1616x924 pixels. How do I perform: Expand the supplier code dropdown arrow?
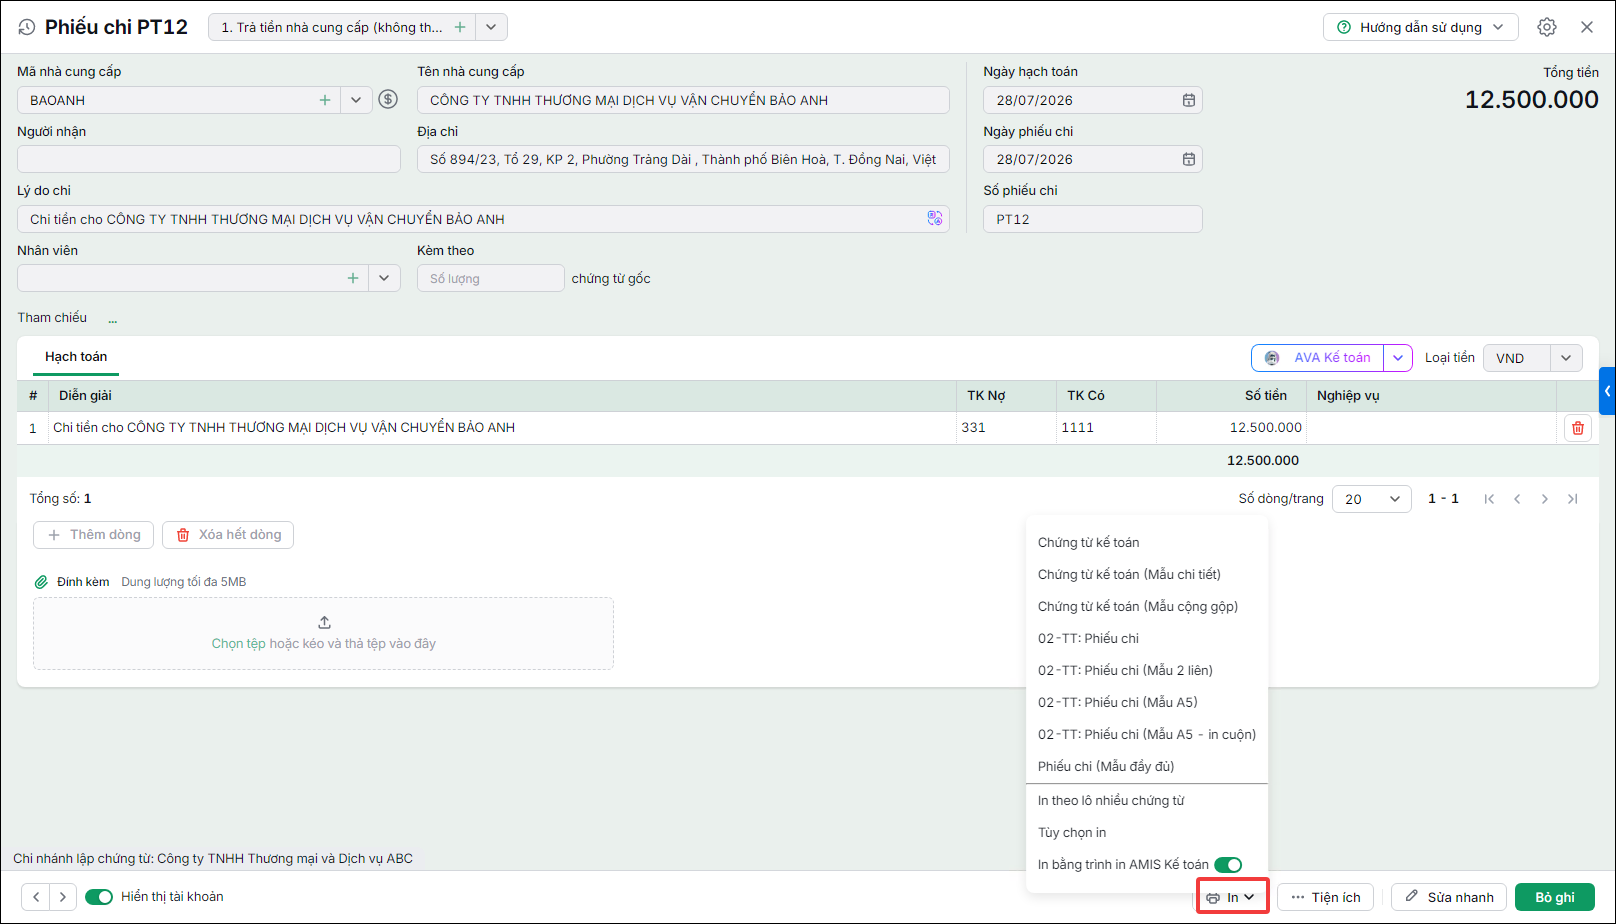click(356, 100)
